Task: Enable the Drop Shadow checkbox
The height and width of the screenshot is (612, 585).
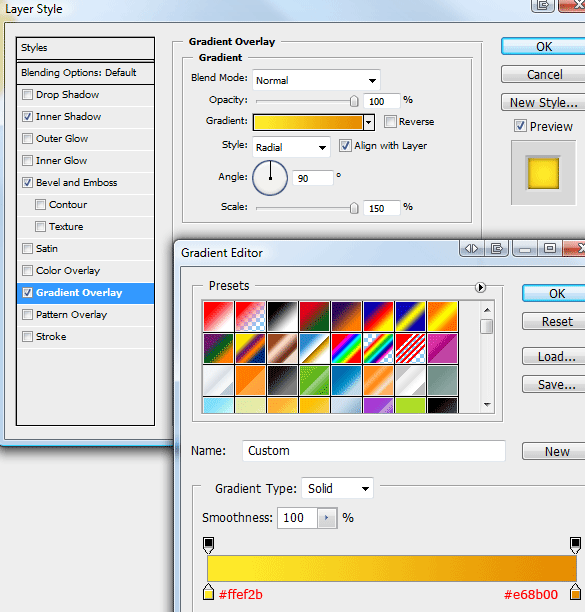Action: pos(27,94)
